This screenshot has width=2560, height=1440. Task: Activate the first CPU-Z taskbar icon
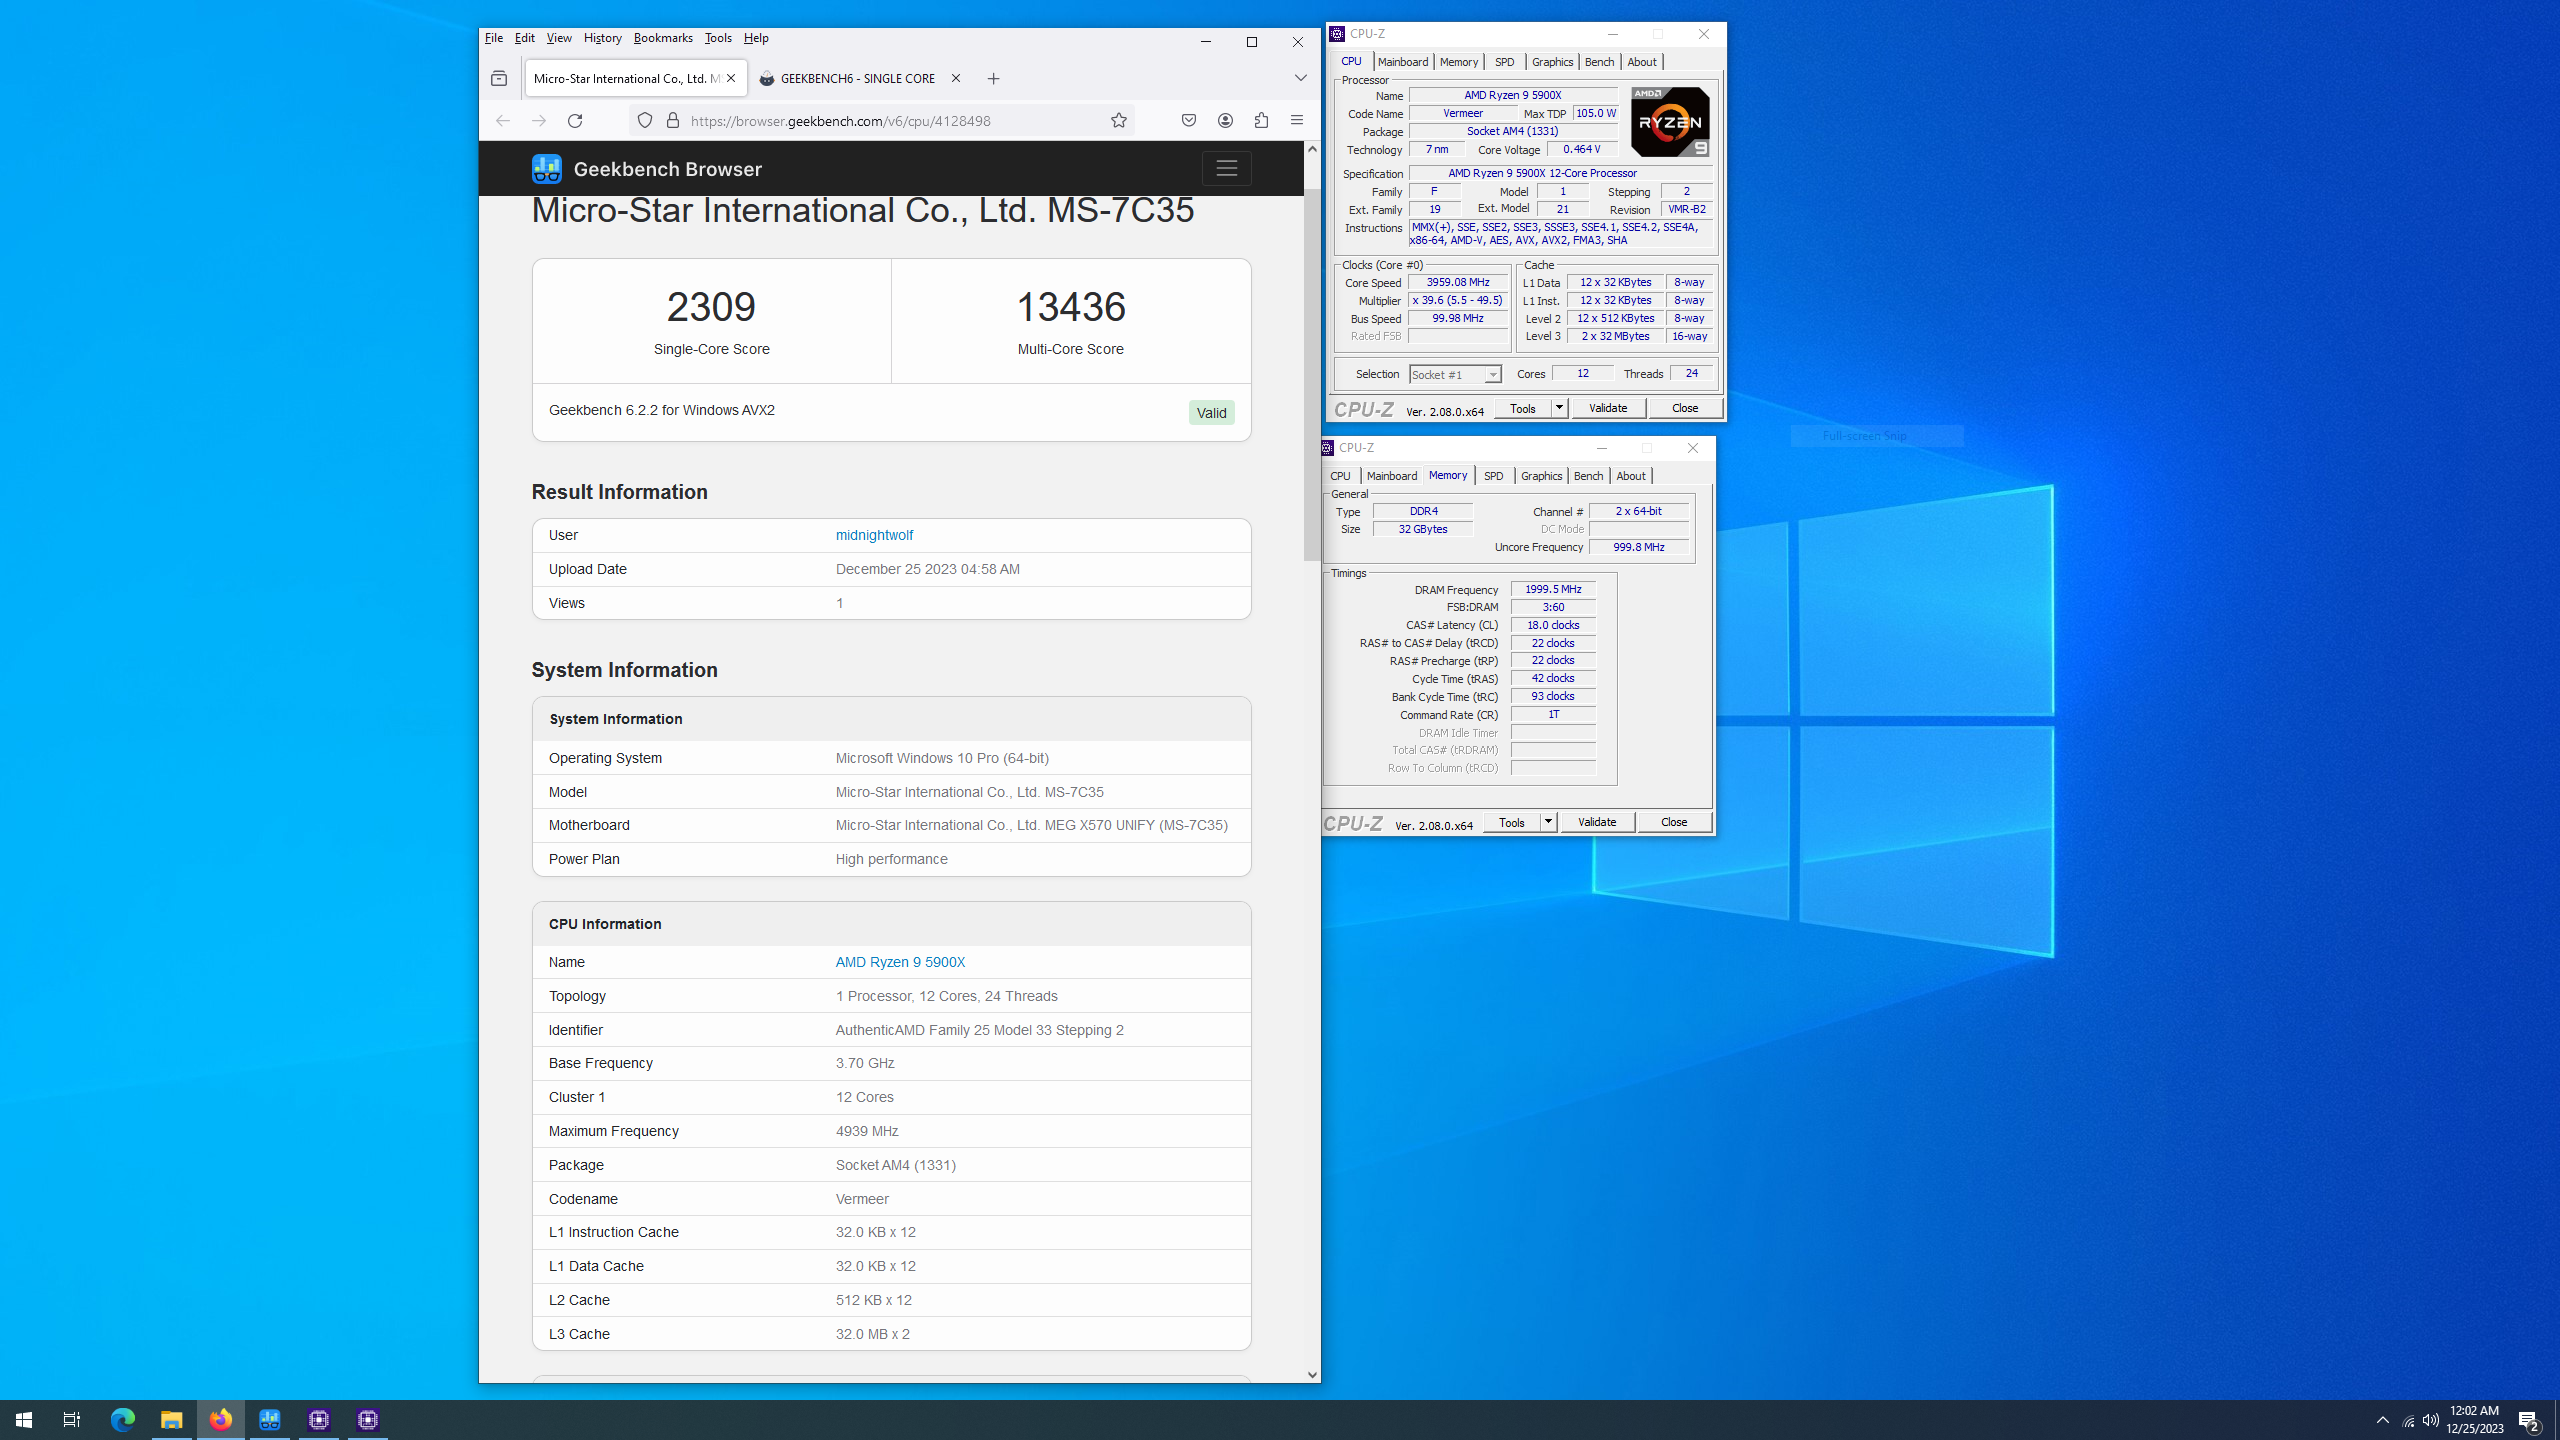[319, 1420]
